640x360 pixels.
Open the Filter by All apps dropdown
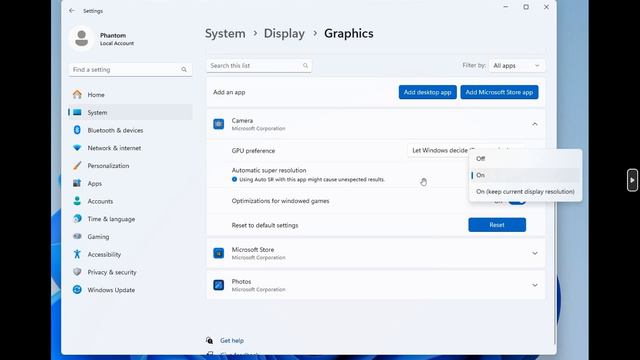(517, 66)
